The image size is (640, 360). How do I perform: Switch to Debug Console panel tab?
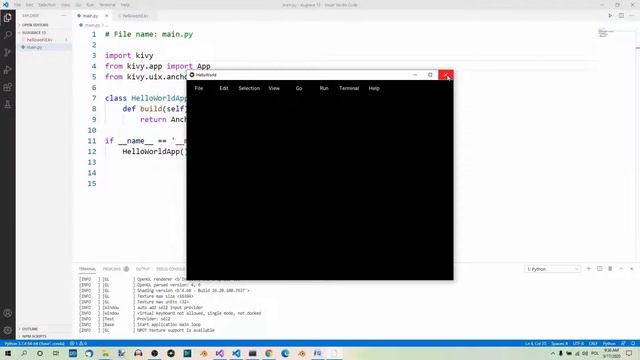(x=170, y=269)
